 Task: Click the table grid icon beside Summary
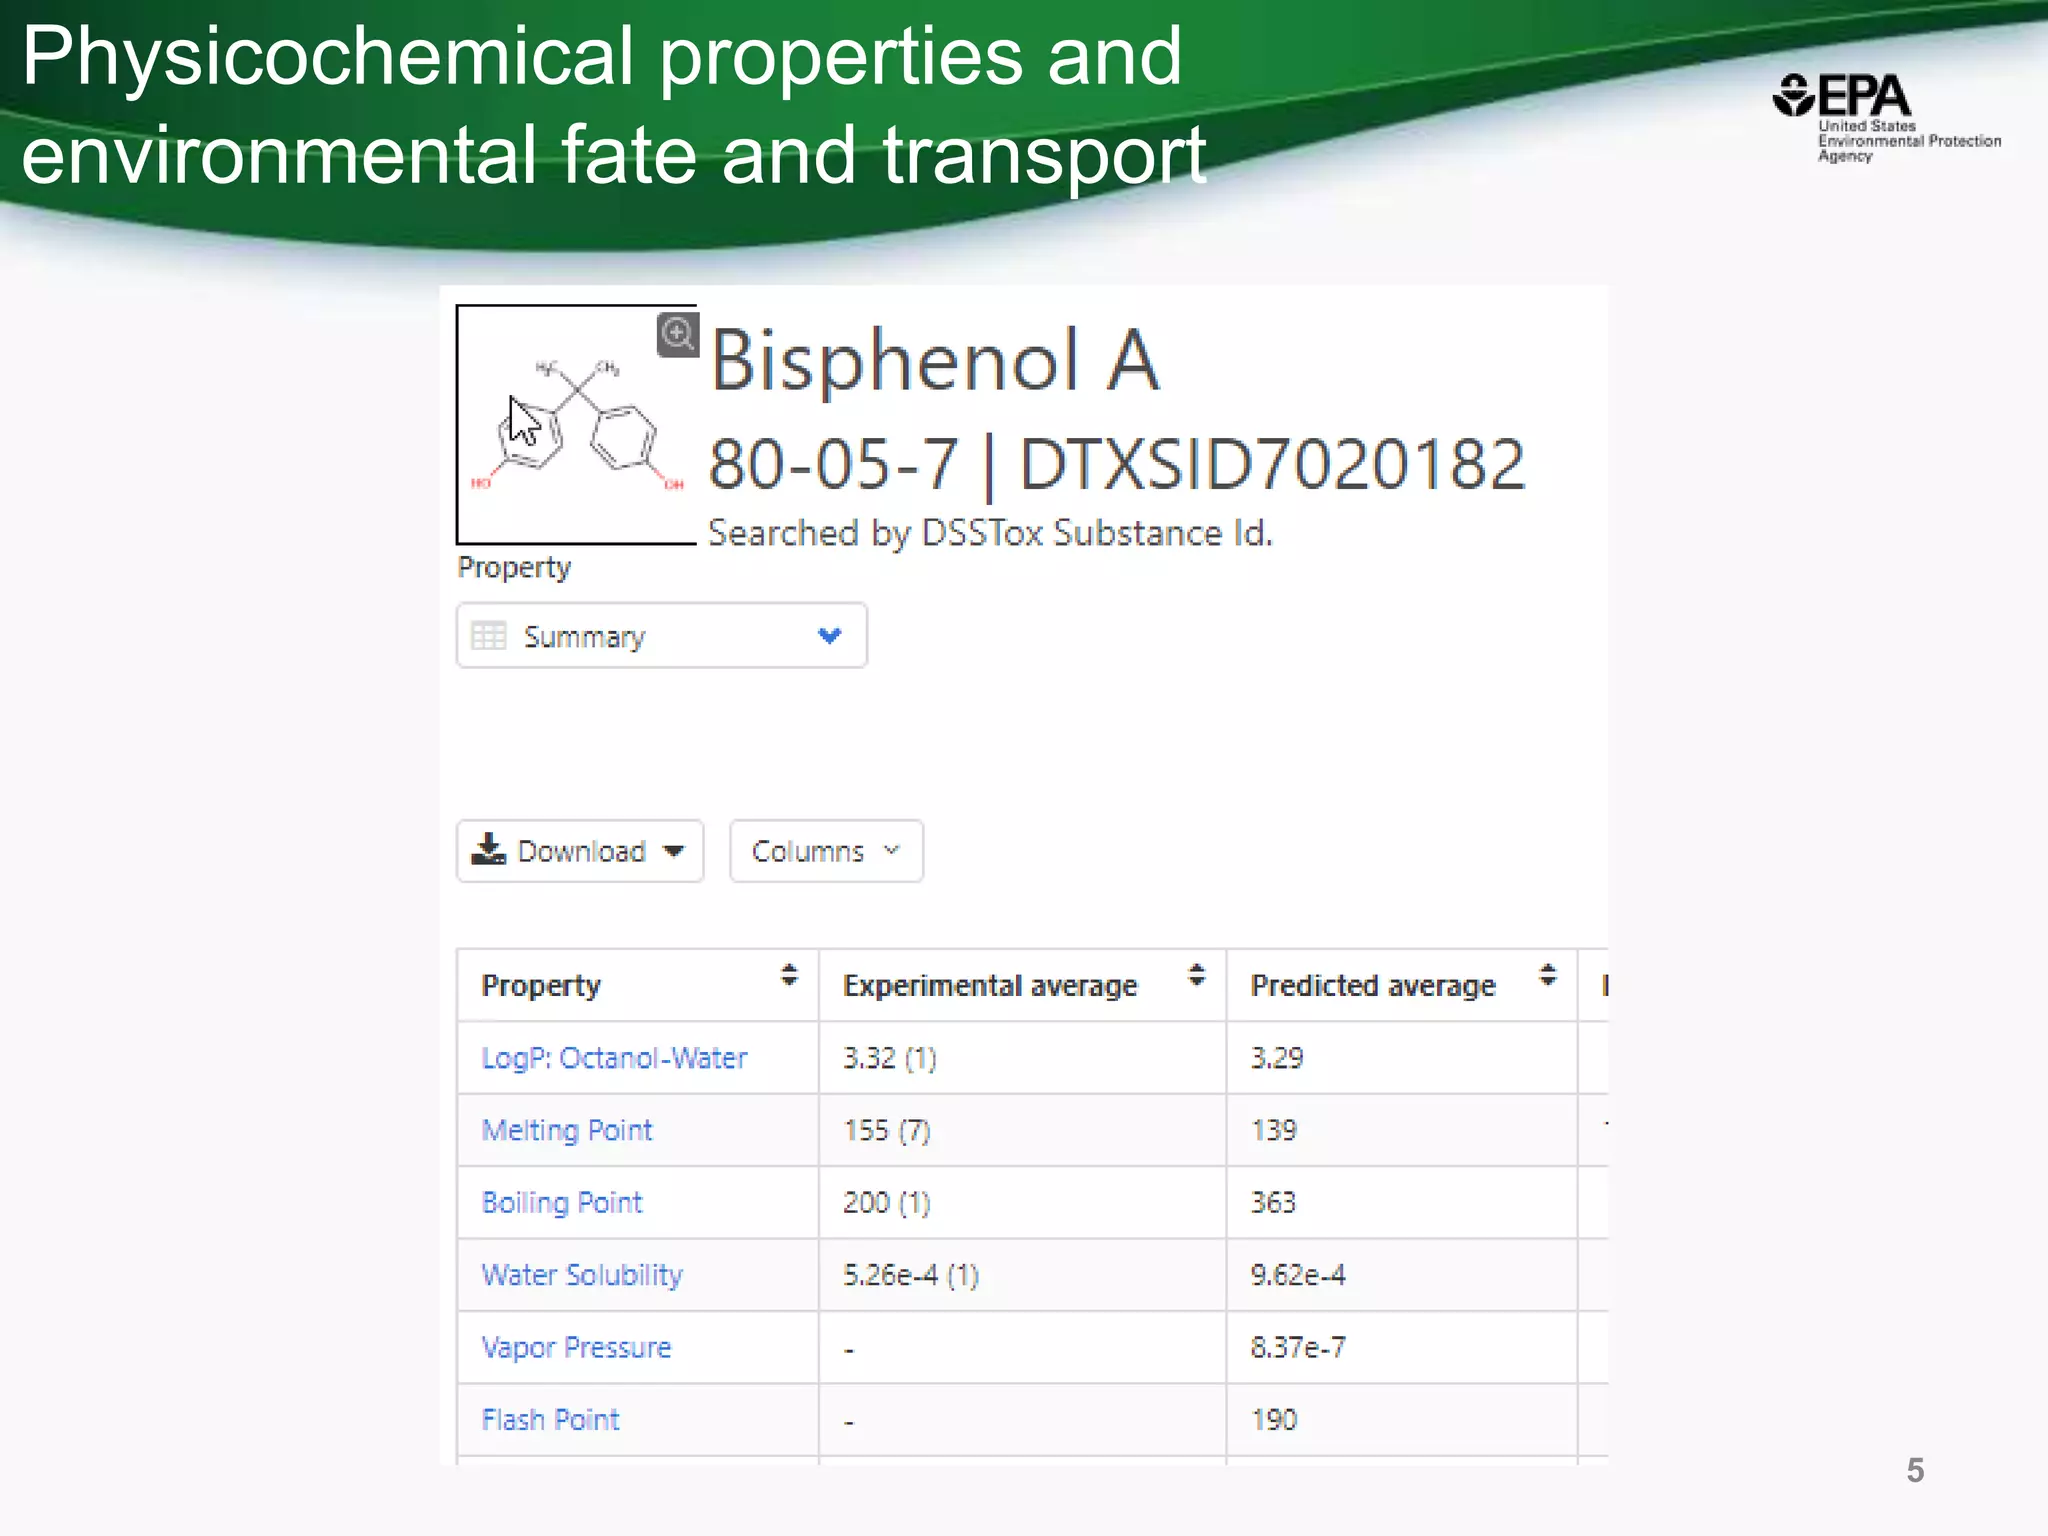coord(489,636)
